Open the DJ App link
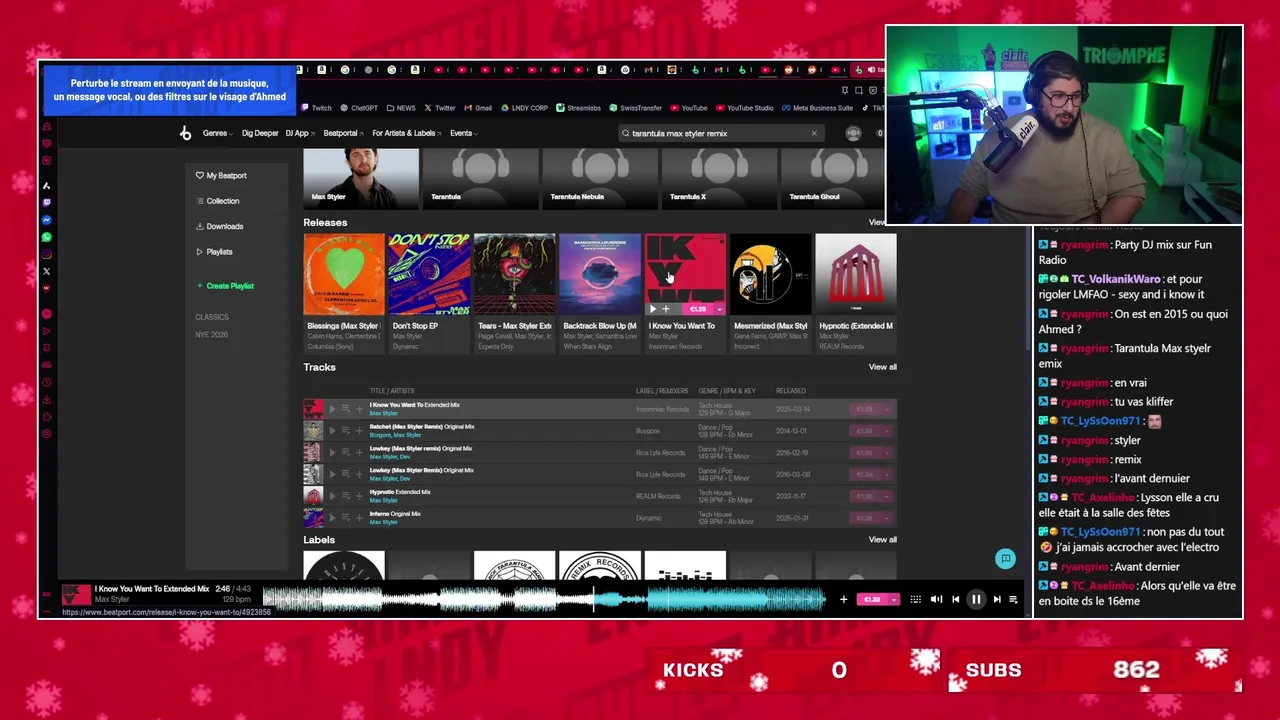 pos(299,133)
